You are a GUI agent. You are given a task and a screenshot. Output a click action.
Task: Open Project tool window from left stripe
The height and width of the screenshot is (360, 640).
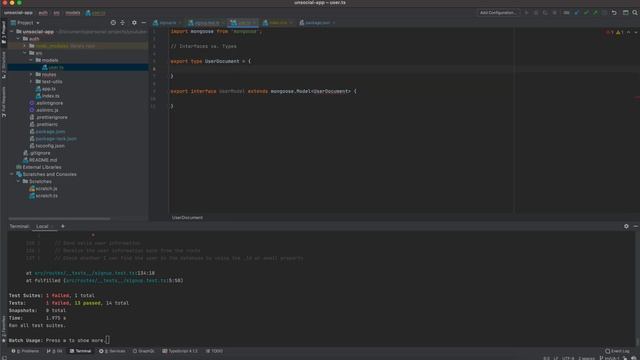pyautogui.click(x=4, y=32)
